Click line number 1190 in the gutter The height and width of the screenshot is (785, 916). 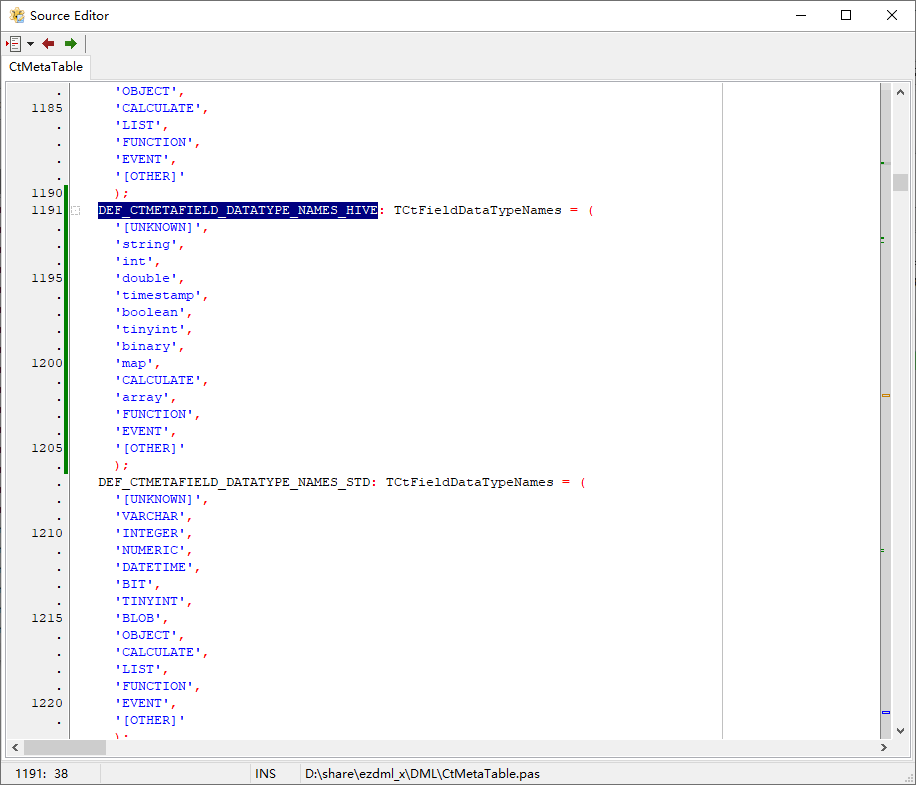pyautogui.click(x=47, y=193)
